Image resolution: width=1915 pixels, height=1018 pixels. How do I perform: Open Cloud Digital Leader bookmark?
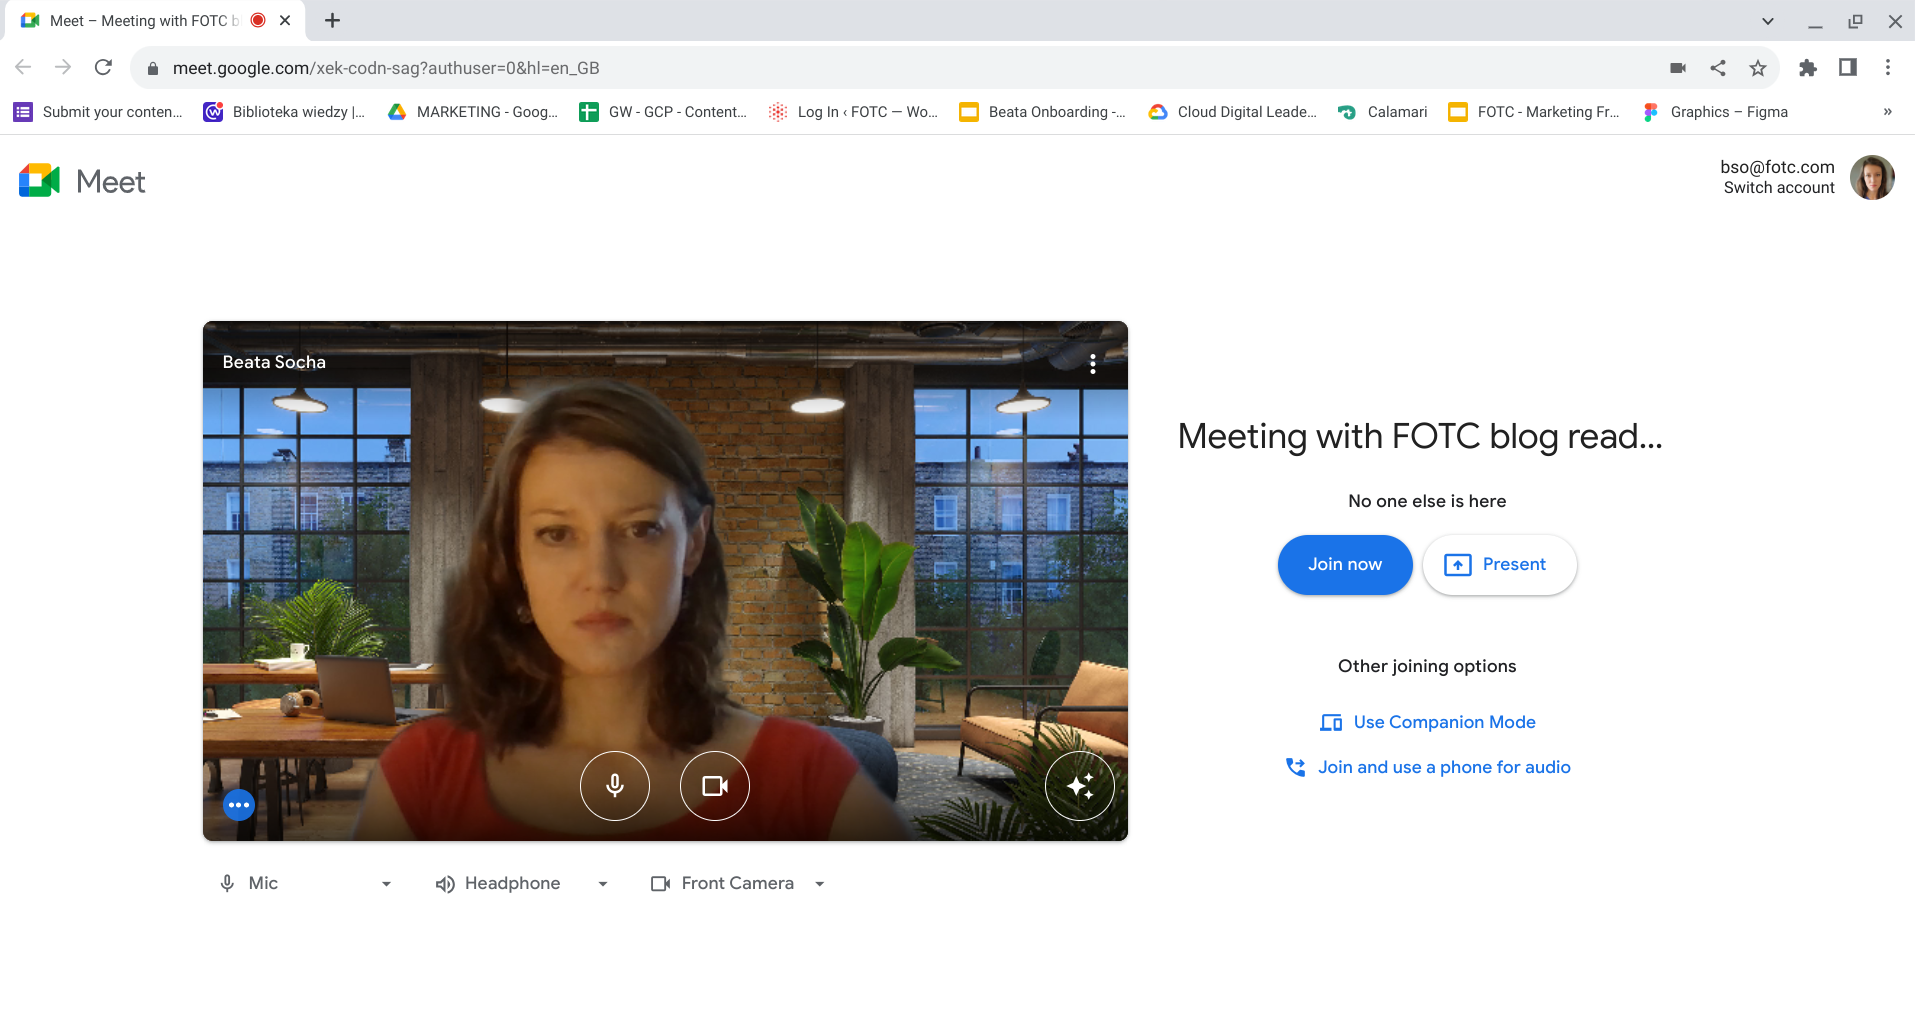[1233, 112]
